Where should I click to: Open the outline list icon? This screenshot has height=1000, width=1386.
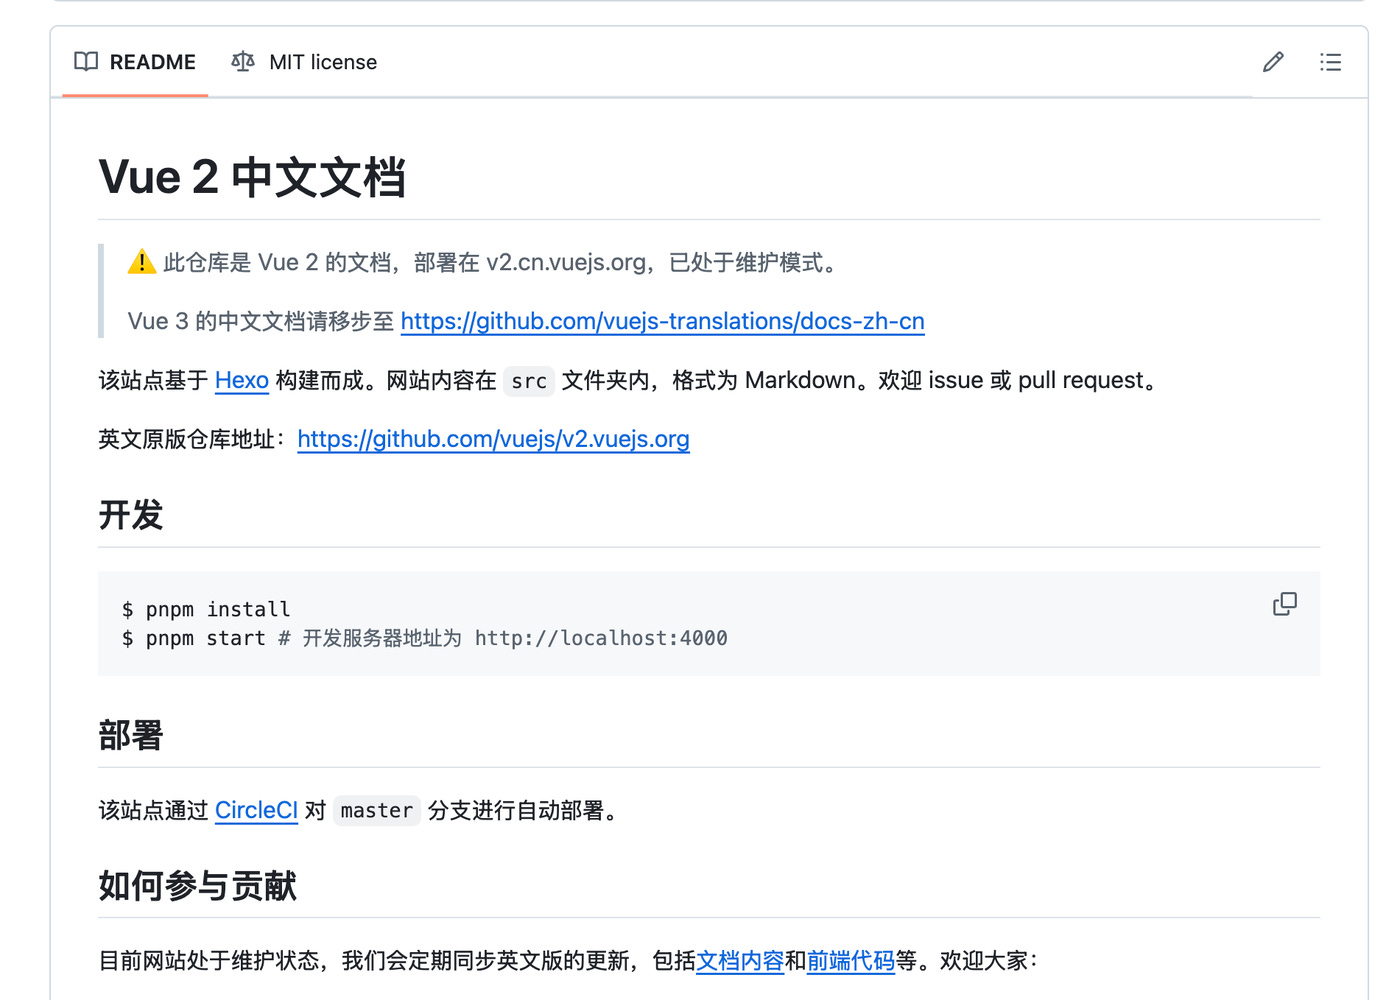coord(1330,62)
